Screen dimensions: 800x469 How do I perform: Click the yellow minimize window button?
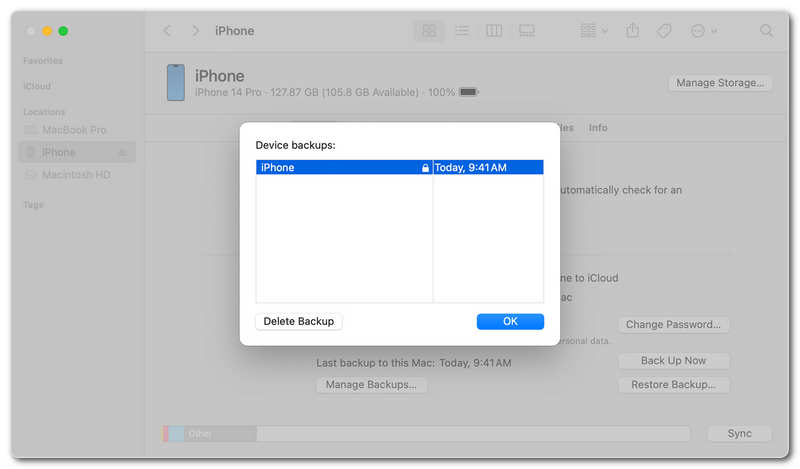pos(47,31)
